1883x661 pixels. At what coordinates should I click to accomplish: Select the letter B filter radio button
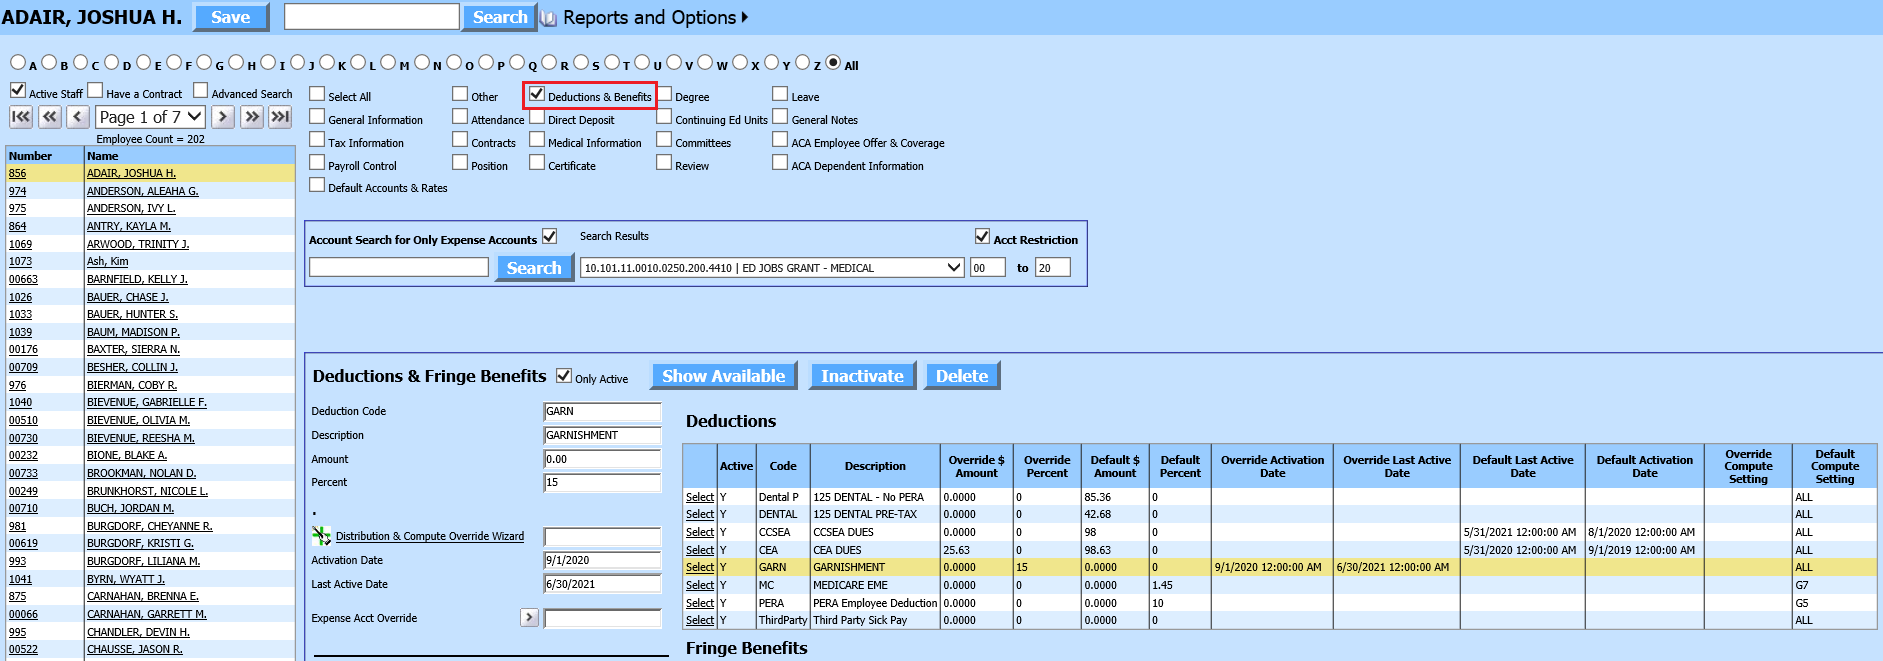pos(49,63)
